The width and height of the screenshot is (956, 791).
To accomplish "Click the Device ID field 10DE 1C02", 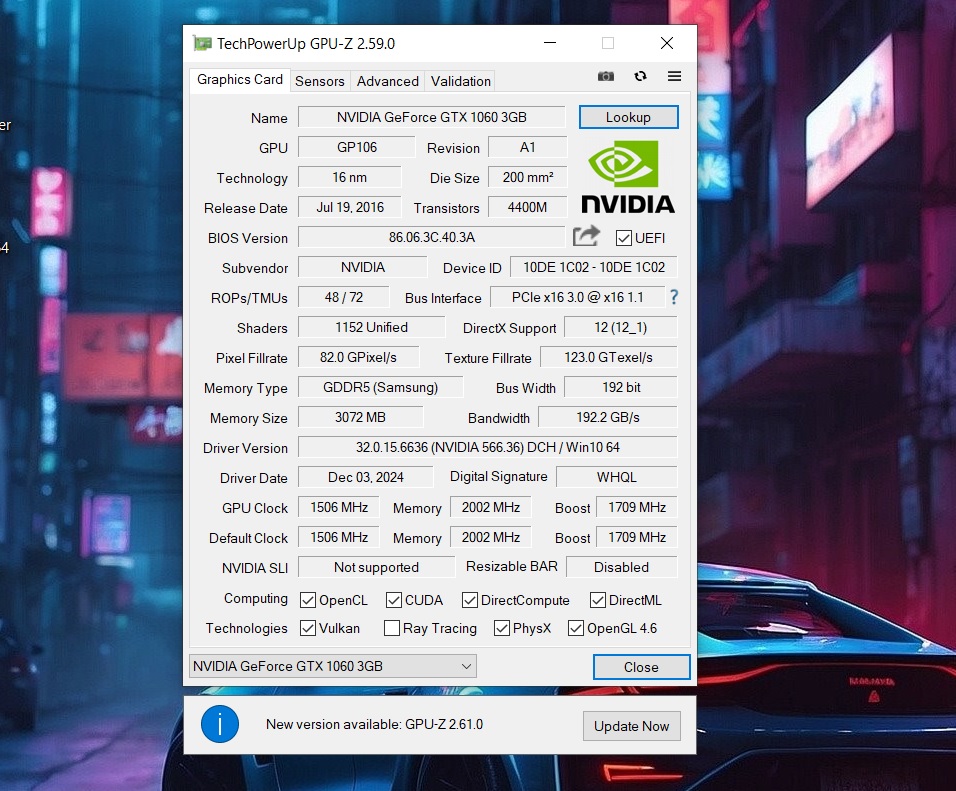I will click(x=594, y=267).
